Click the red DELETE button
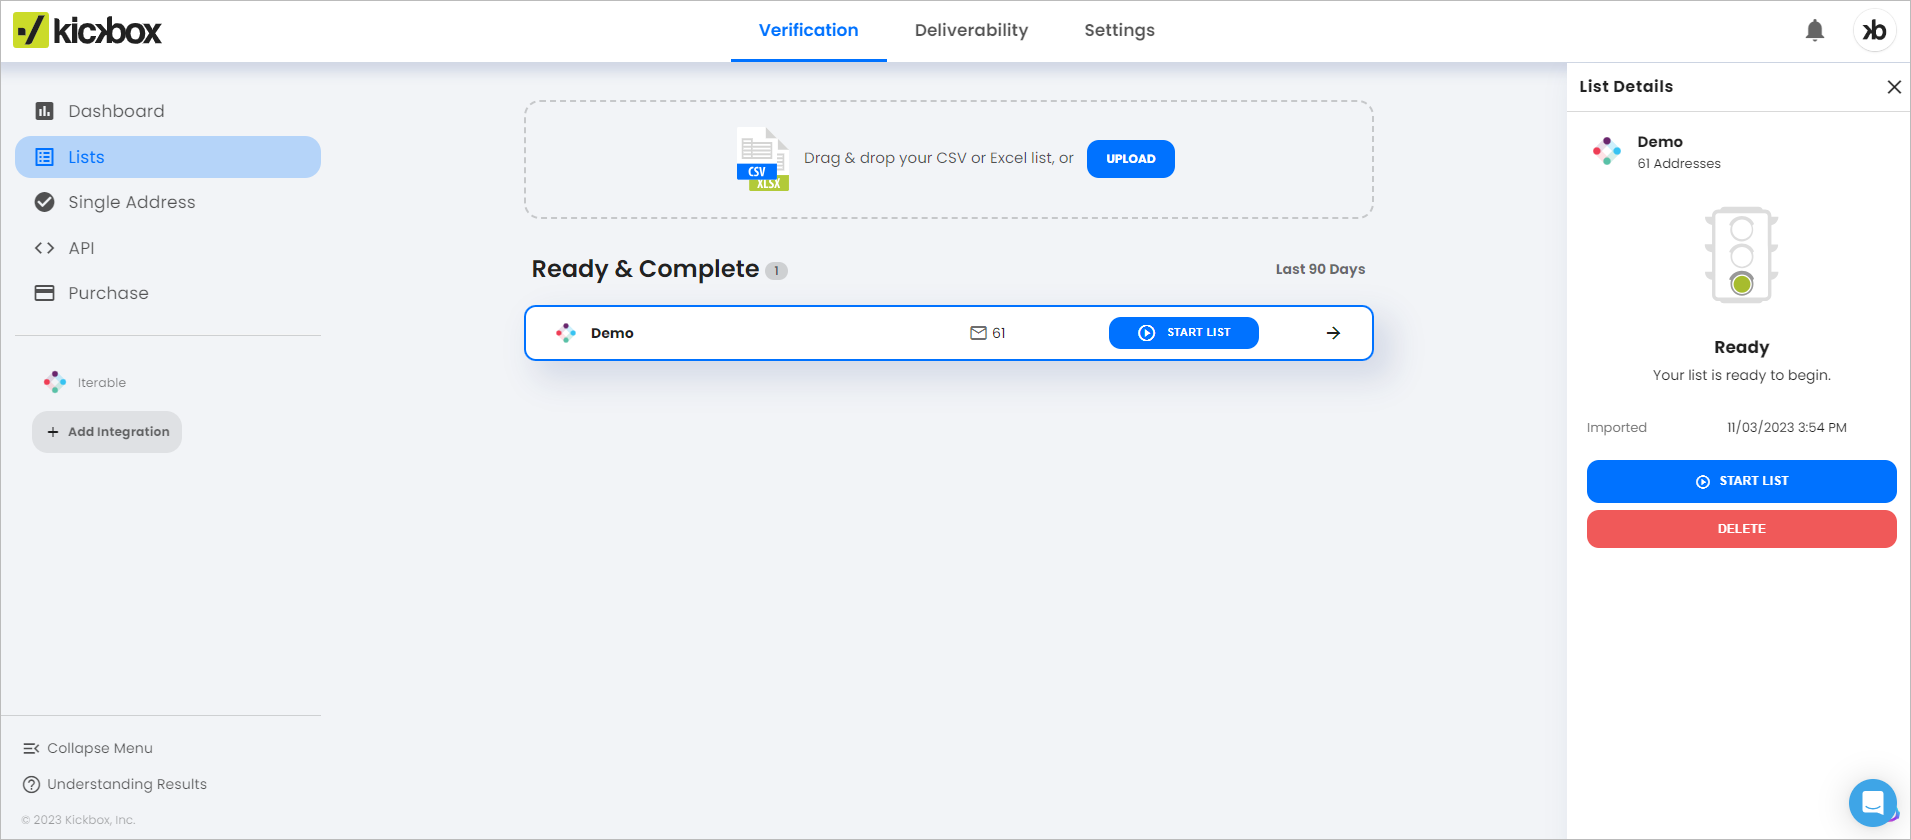Image resolution: width=1911 pixels, height=840 pixels. coord(1741,529)
